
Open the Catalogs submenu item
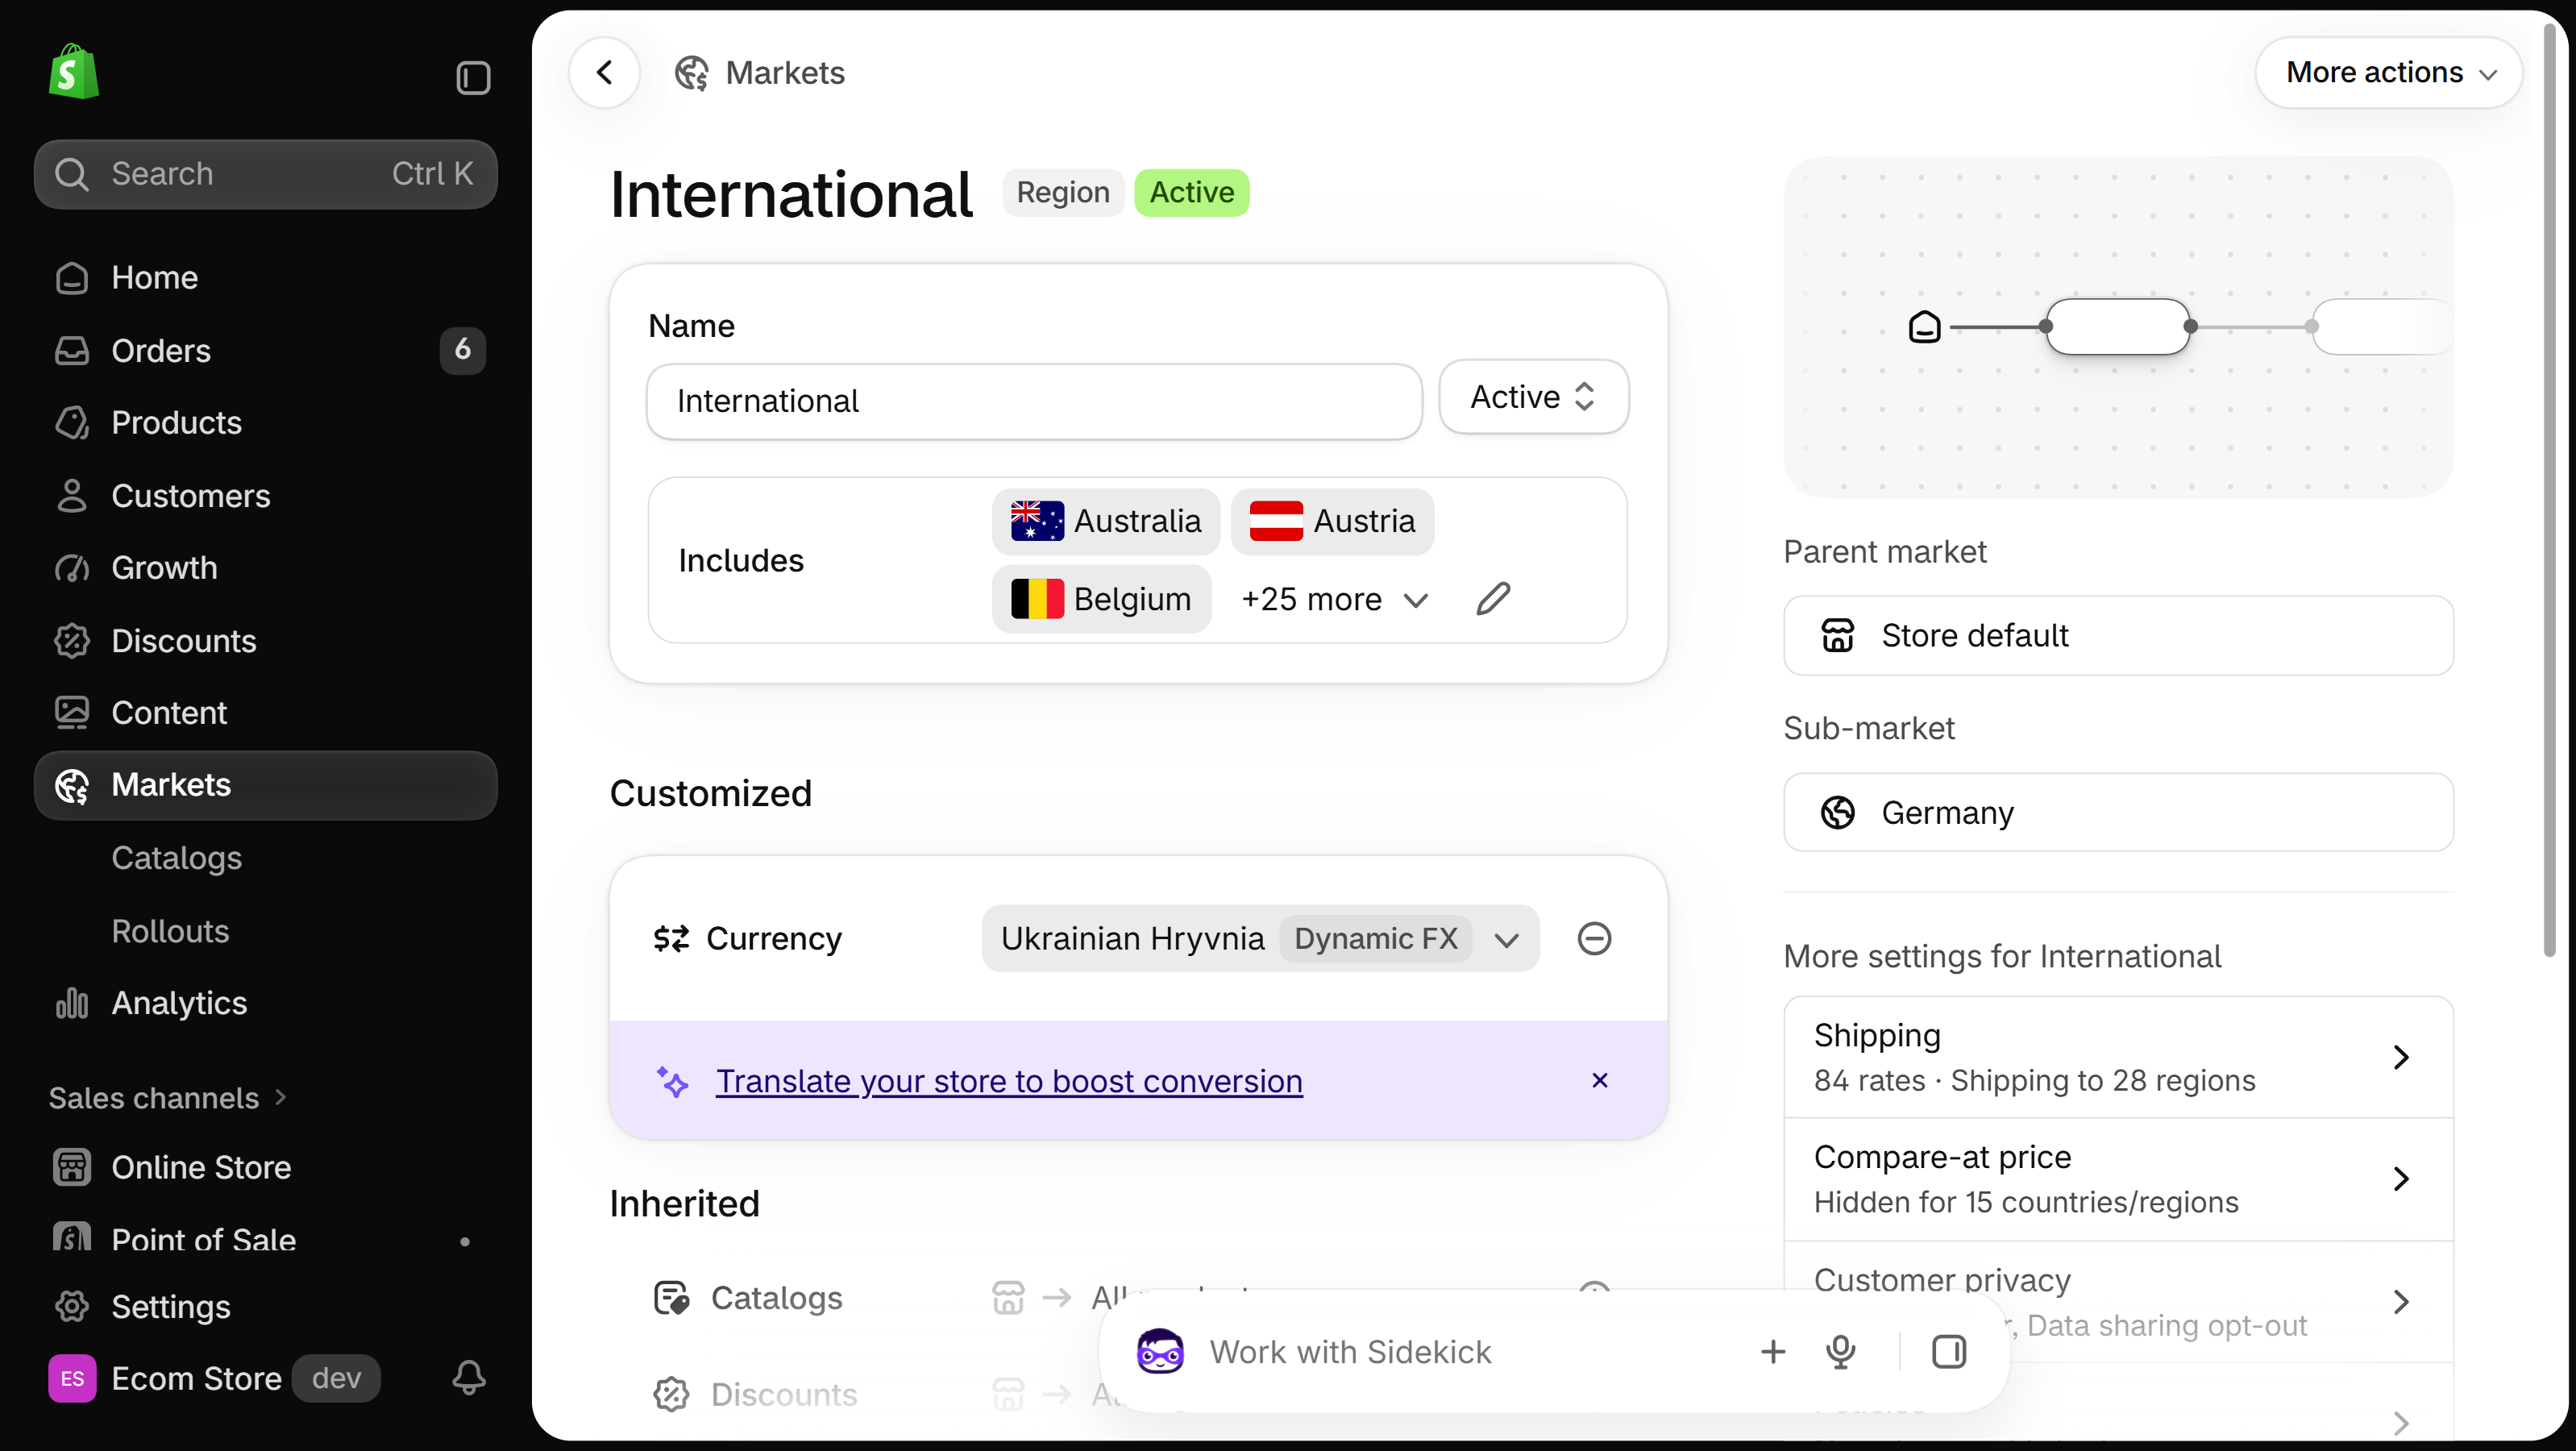click(x=177, y=858)
